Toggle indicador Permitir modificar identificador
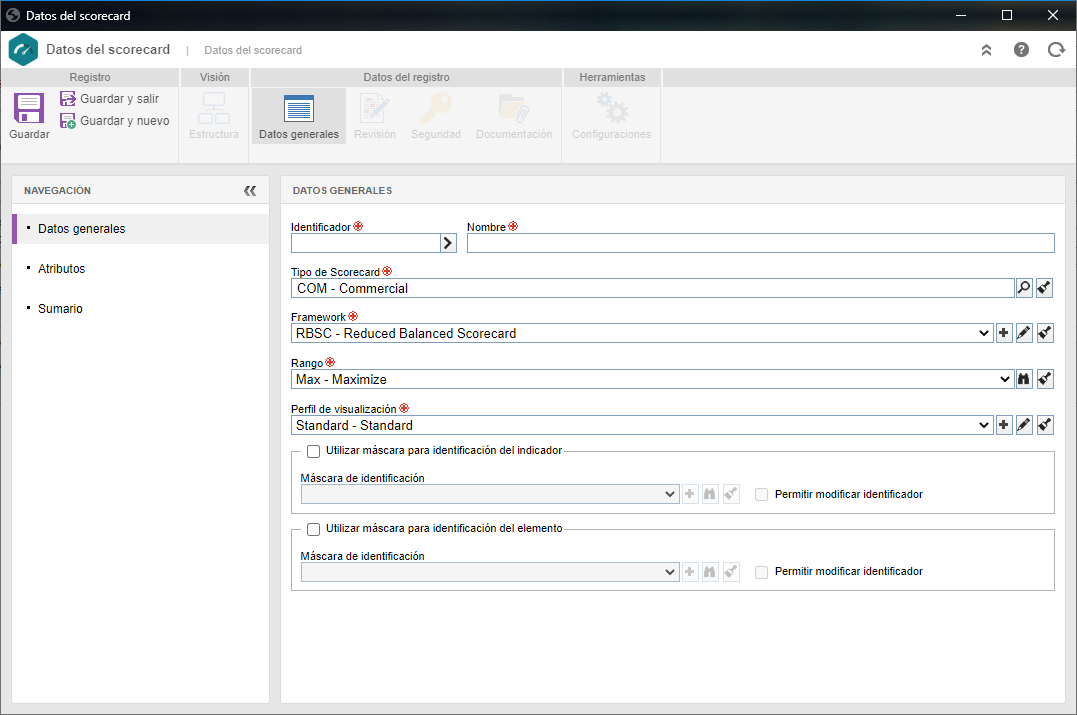This screenshot has height=715, width=1077. [x=761, y=495]
